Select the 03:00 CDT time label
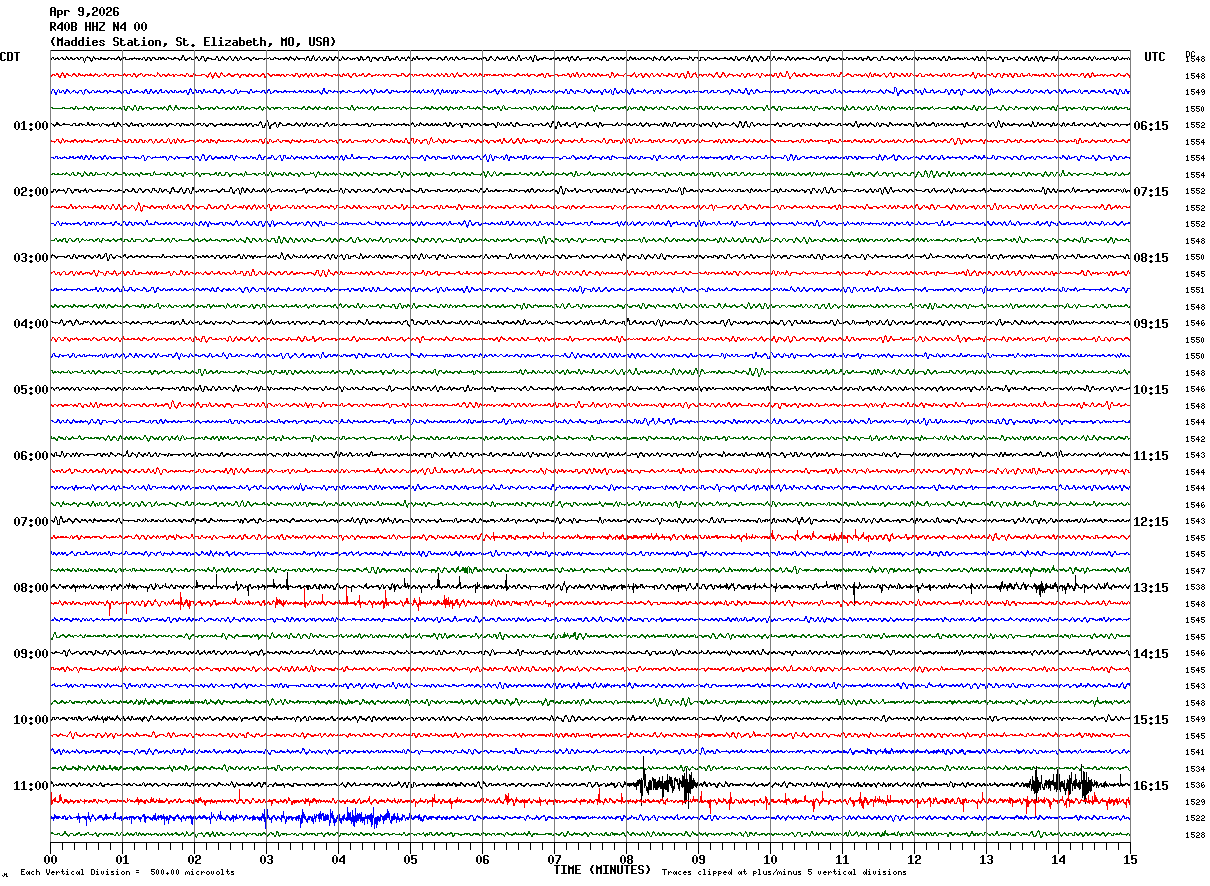 pos(31,258)
